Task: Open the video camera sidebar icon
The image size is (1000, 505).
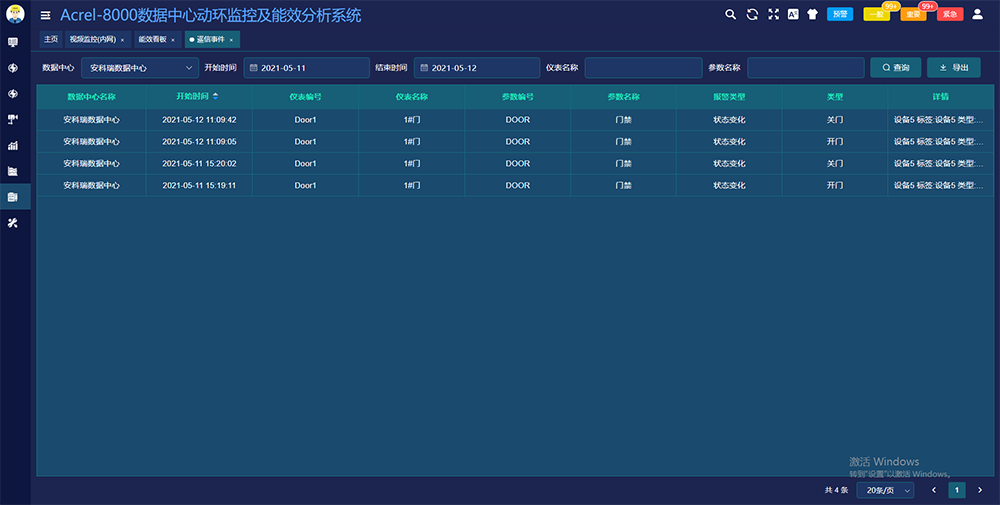Action: coord(13,119)
